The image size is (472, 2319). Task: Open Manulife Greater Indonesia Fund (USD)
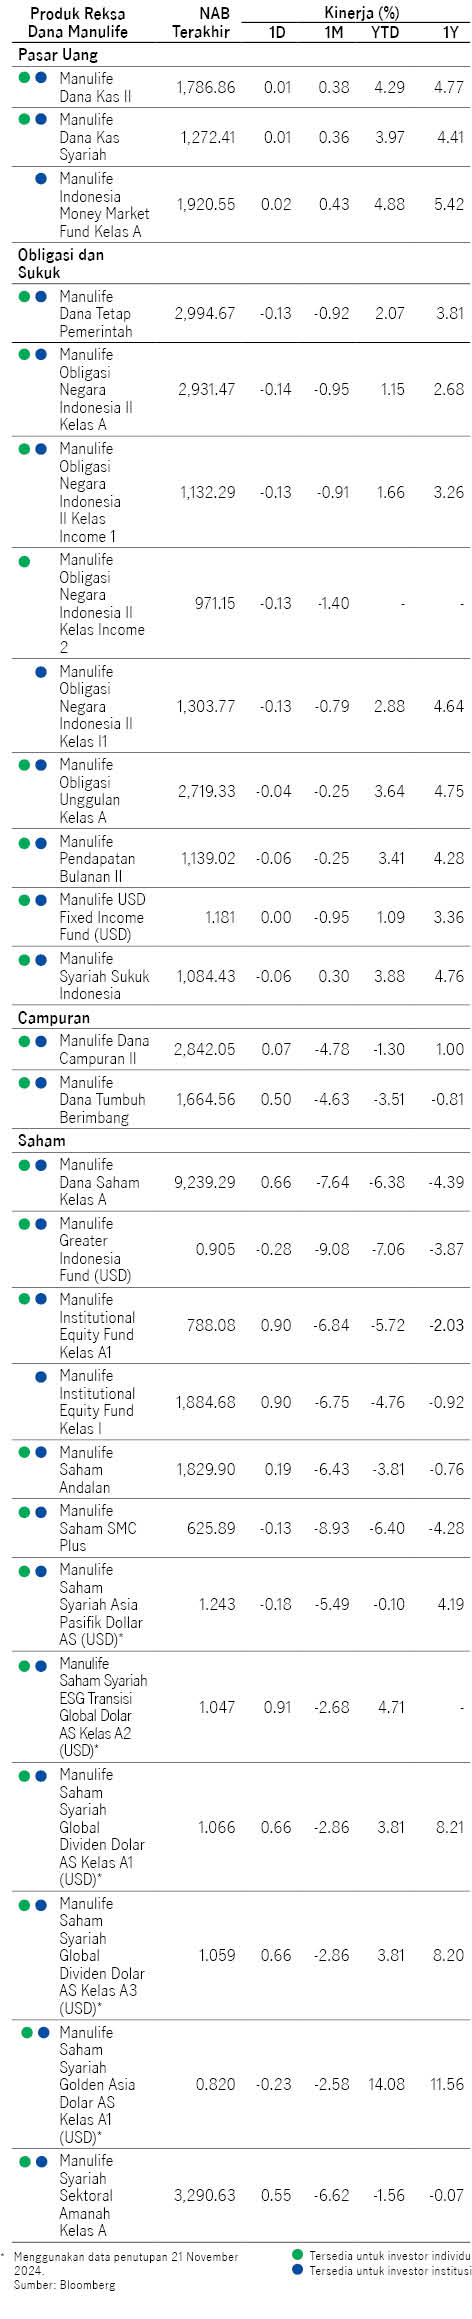click(95, 1250)
